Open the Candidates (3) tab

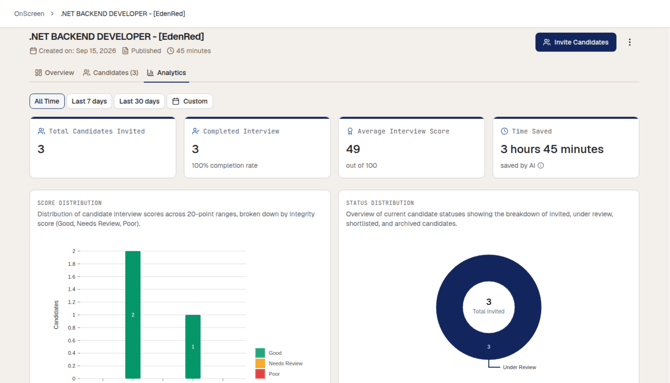(x=111, y=73)
